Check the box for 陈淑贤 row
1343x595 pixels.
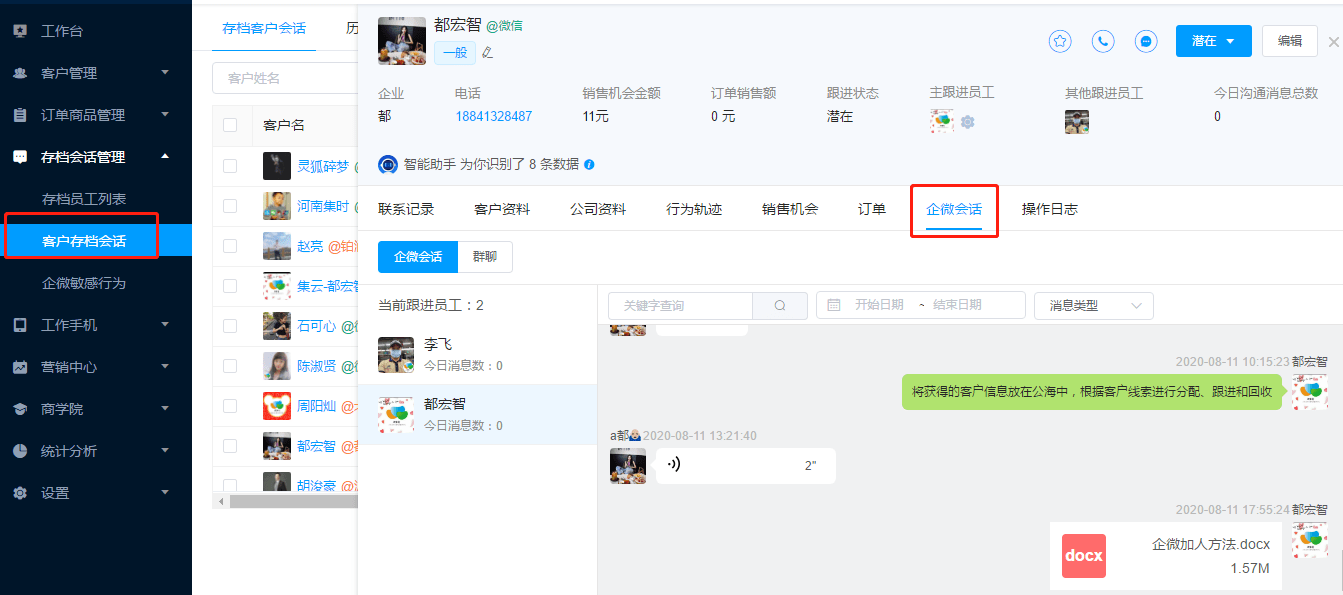coord(230,366)
